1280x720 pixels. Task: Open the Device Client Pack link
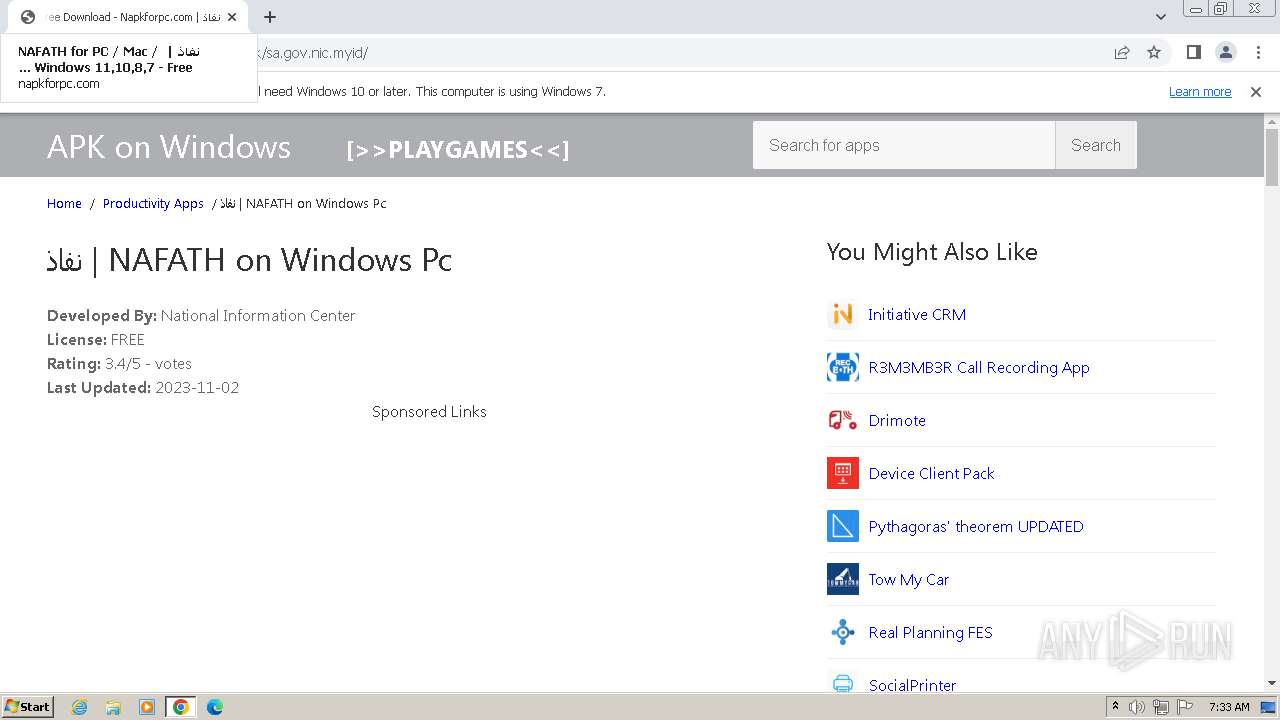pos(931,473)
